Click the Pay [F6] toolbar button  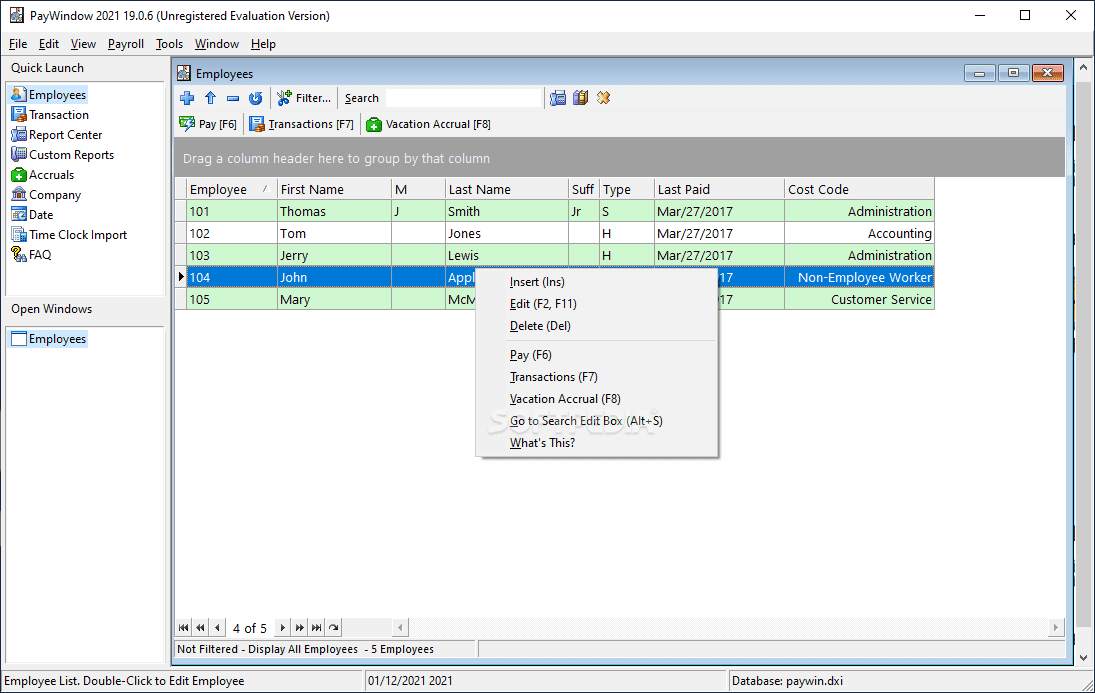click(208, 124)
